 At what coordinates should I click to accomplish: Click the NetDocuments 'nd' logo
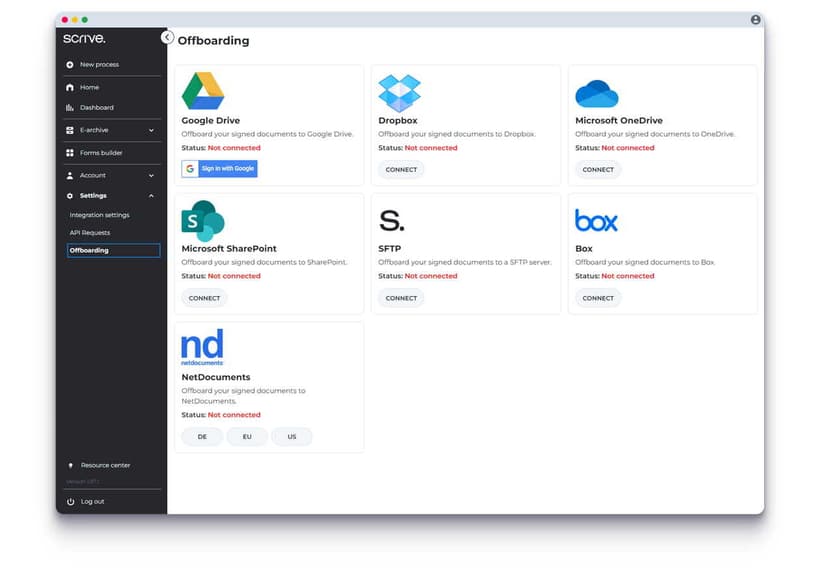coord(202,347)
